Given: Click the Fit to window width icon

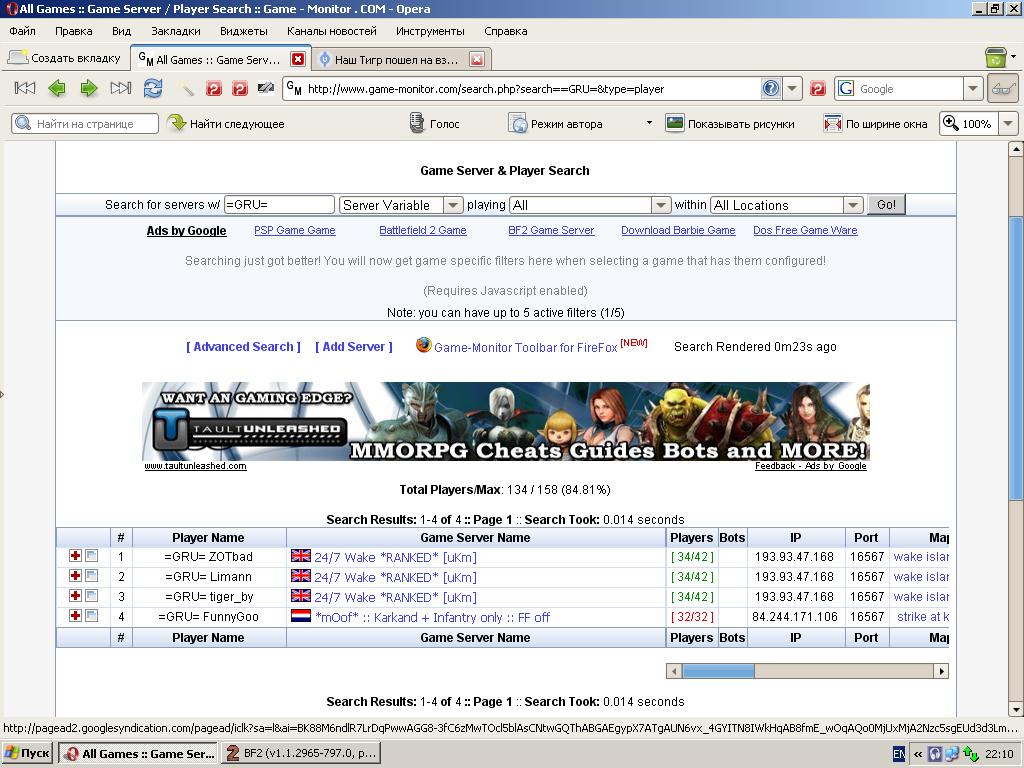Looking at the screenshot, I should coord(832,123).
